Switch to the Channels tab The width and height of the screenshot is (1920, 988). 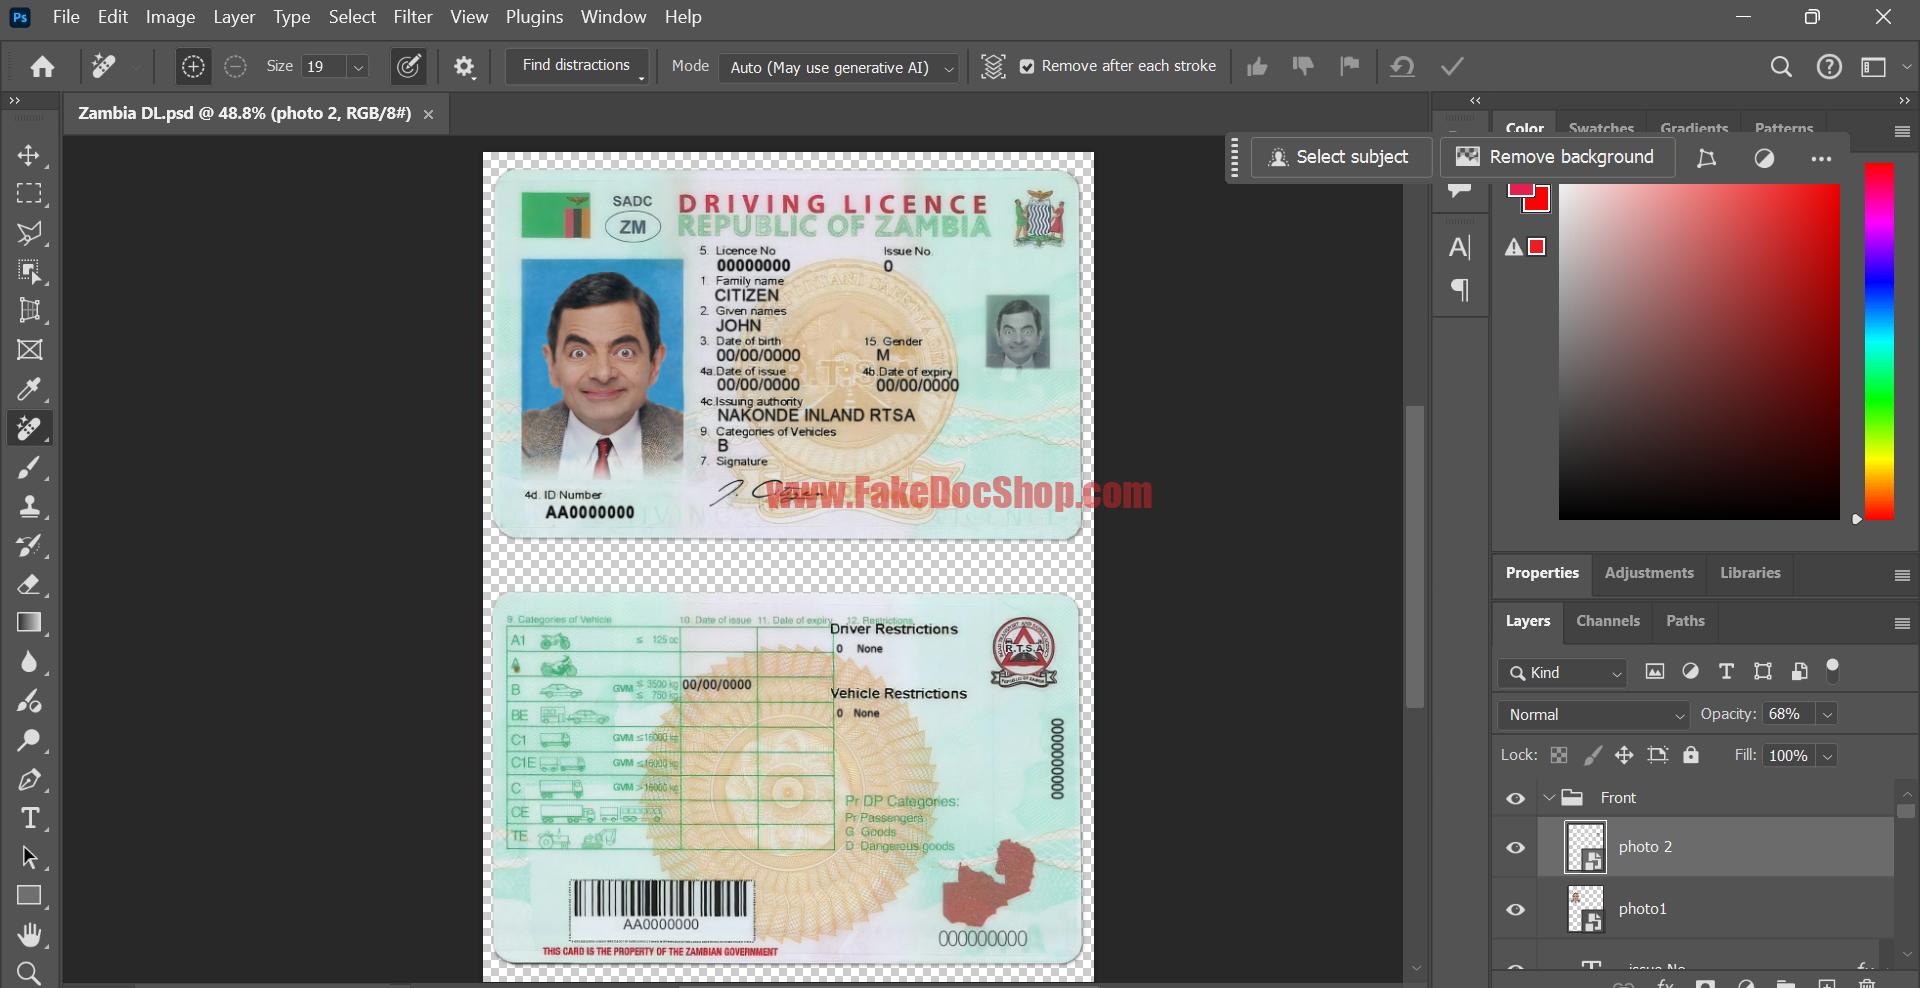pyautogui.click(x=1608, y=621)
